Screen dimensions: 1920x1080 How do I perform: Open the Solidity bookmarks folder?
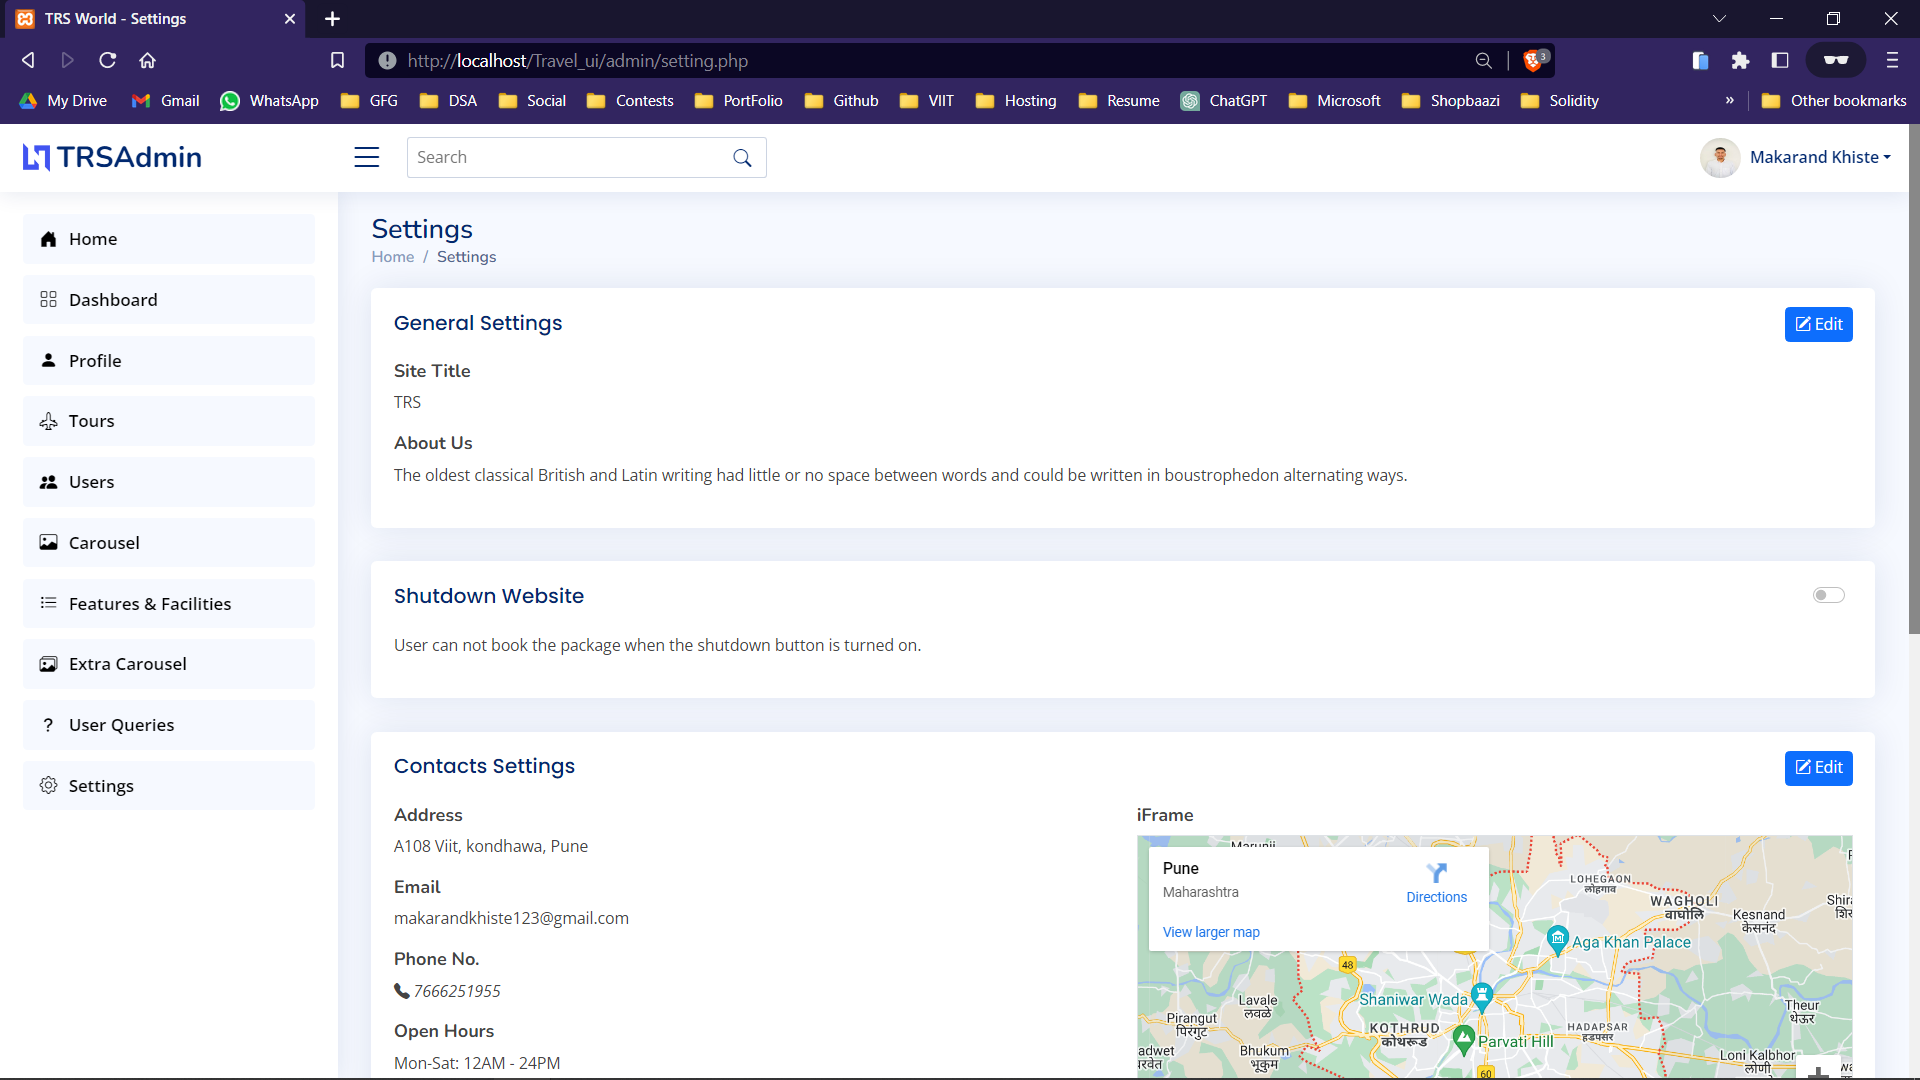pos(1560,101)
